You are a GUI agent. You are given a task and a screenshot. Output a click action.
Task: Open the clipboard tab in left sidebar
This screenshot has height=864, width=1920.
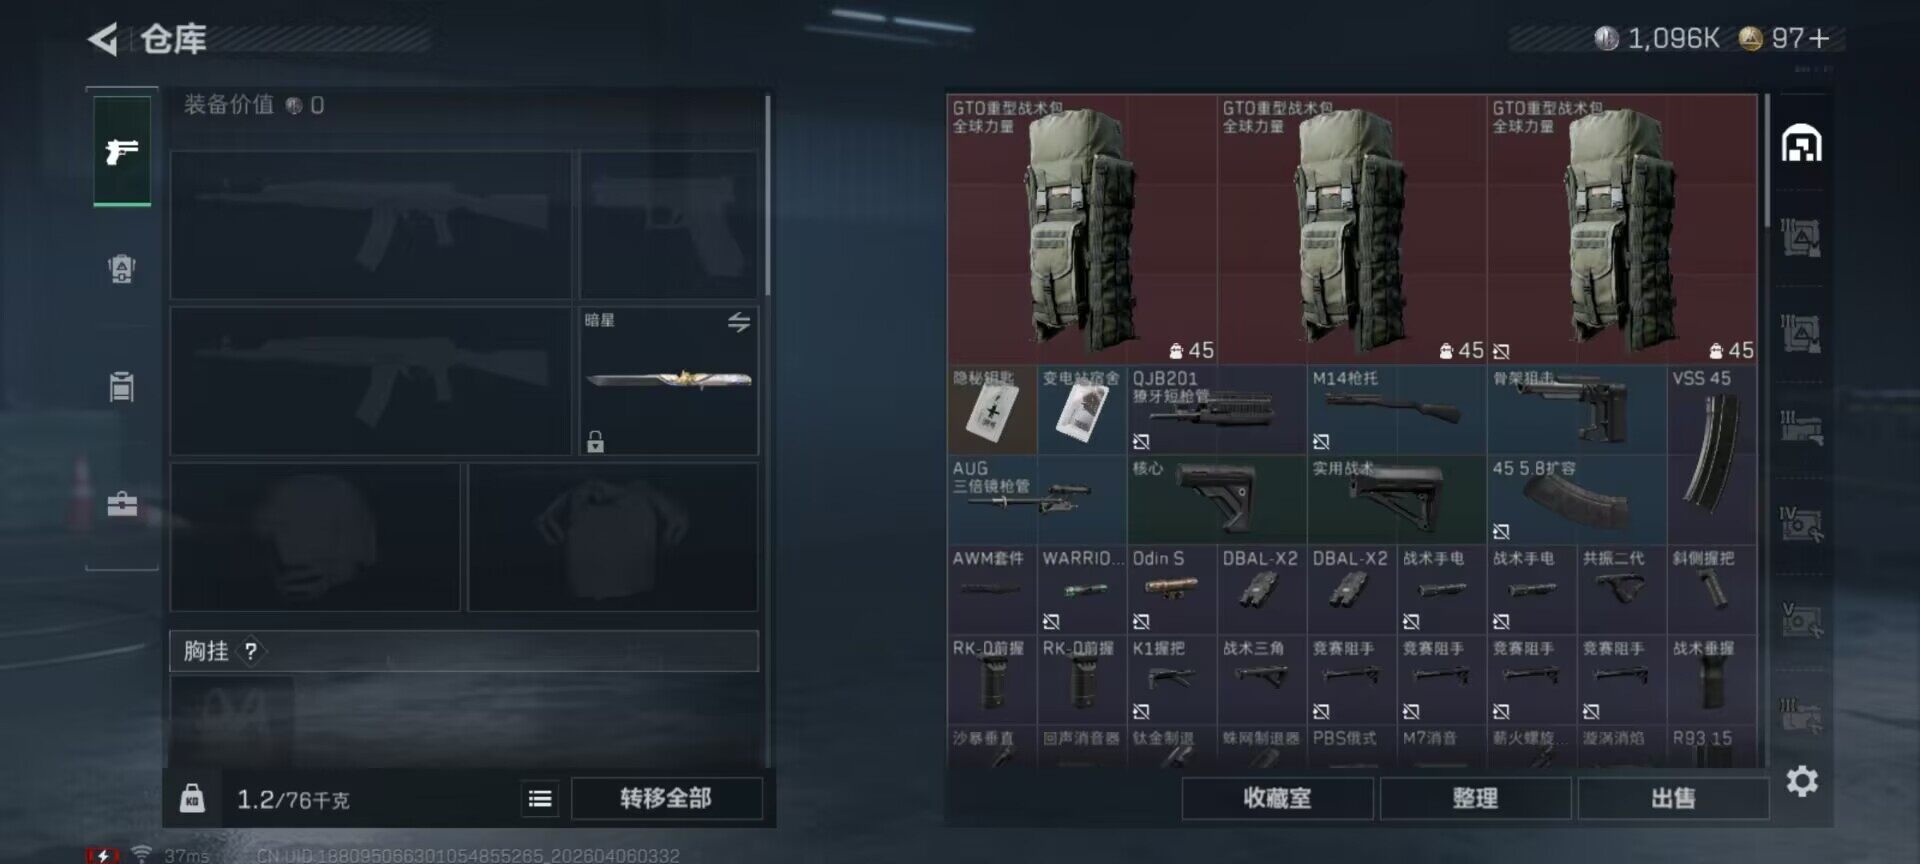[x=122, y=386]
